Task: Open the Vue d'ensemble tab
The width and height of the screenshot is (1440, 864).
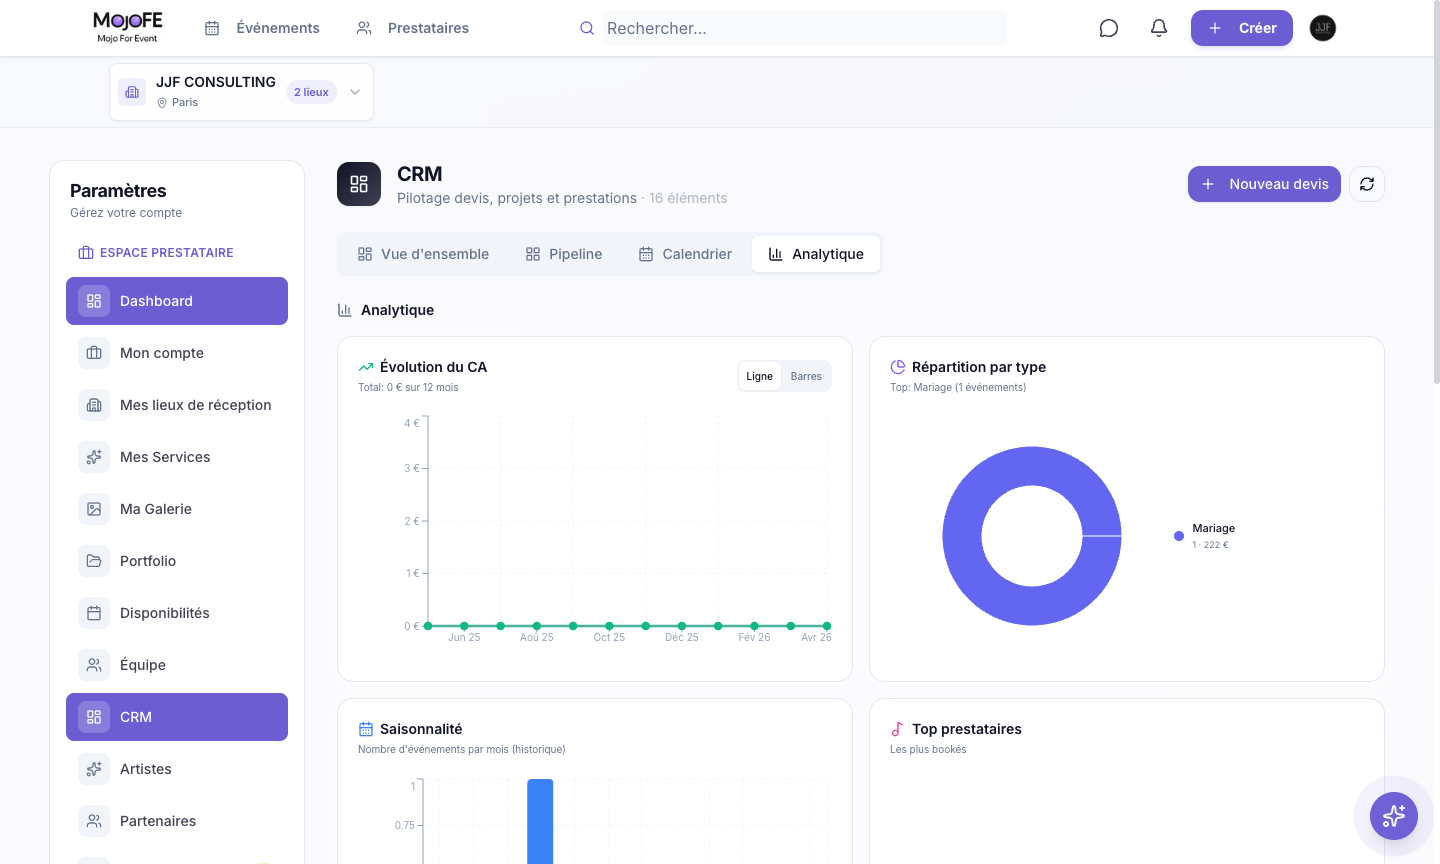Action: (423, 254)
